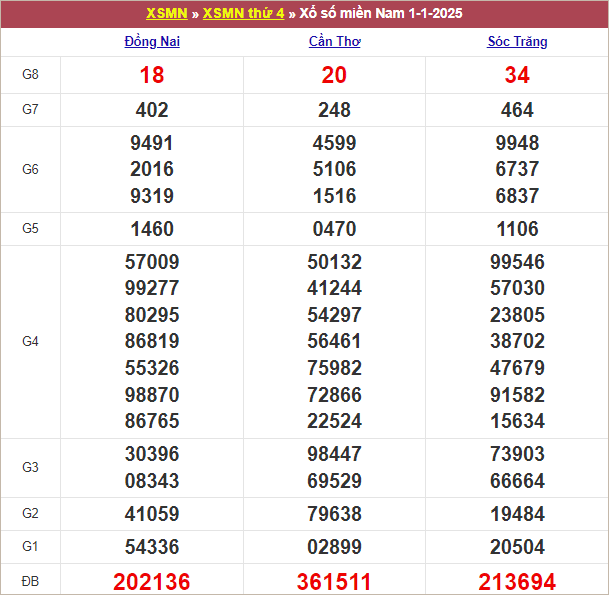The image size is (609, 595).
Task: Select the G2 row label
Action: coord(30,513)
